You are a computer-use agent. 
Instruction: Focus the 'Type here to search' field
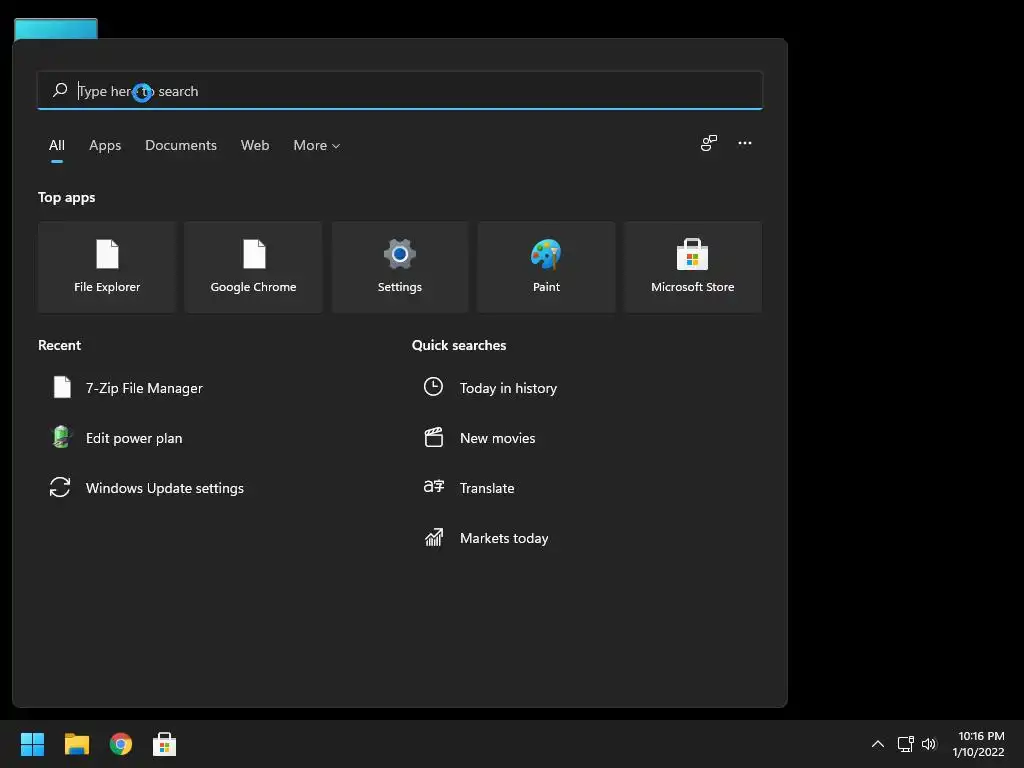coord(400,91)
